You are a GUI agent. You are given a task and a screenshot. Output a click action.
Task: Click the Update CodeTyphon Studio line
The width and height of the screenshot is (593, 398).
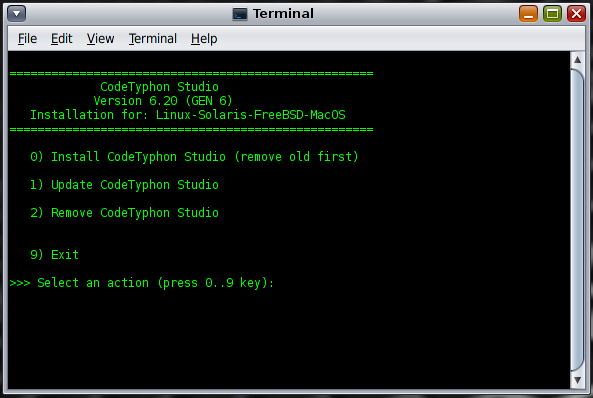coord(124,185)
